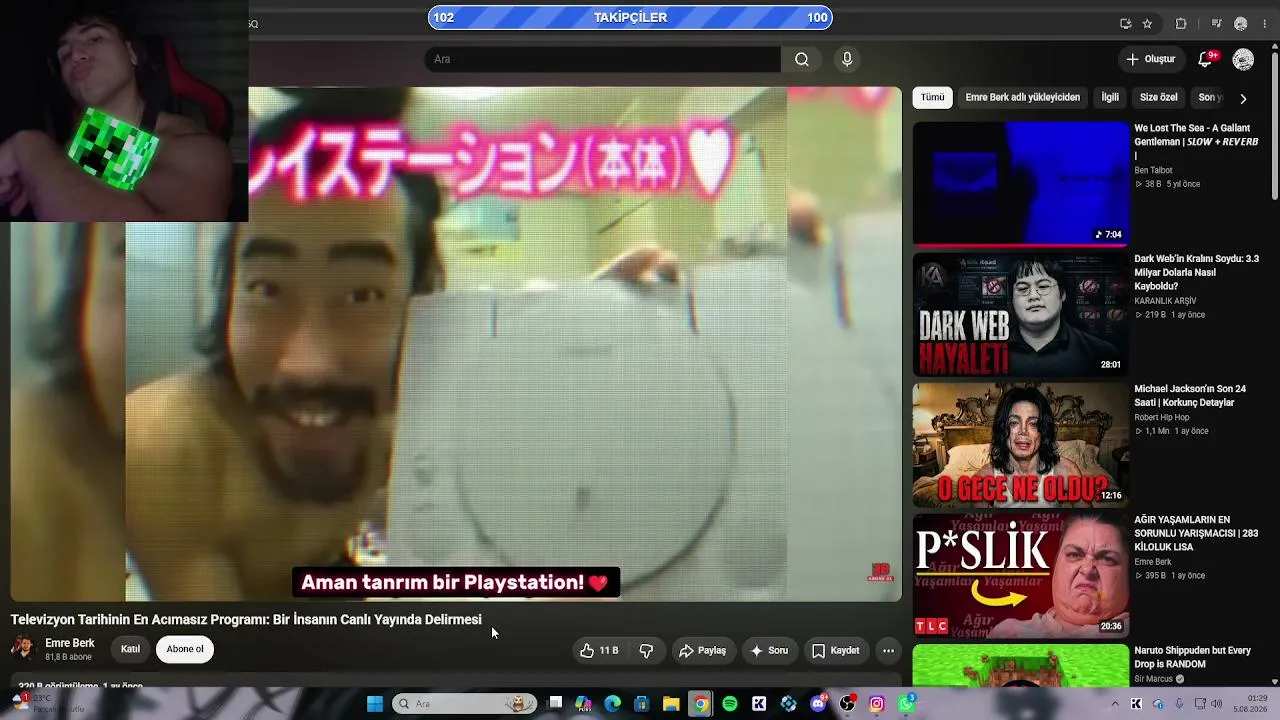The width and height of the screenshot is (1280, 720).
Task: Click the Soru ask button
Action: click(768, 651)
